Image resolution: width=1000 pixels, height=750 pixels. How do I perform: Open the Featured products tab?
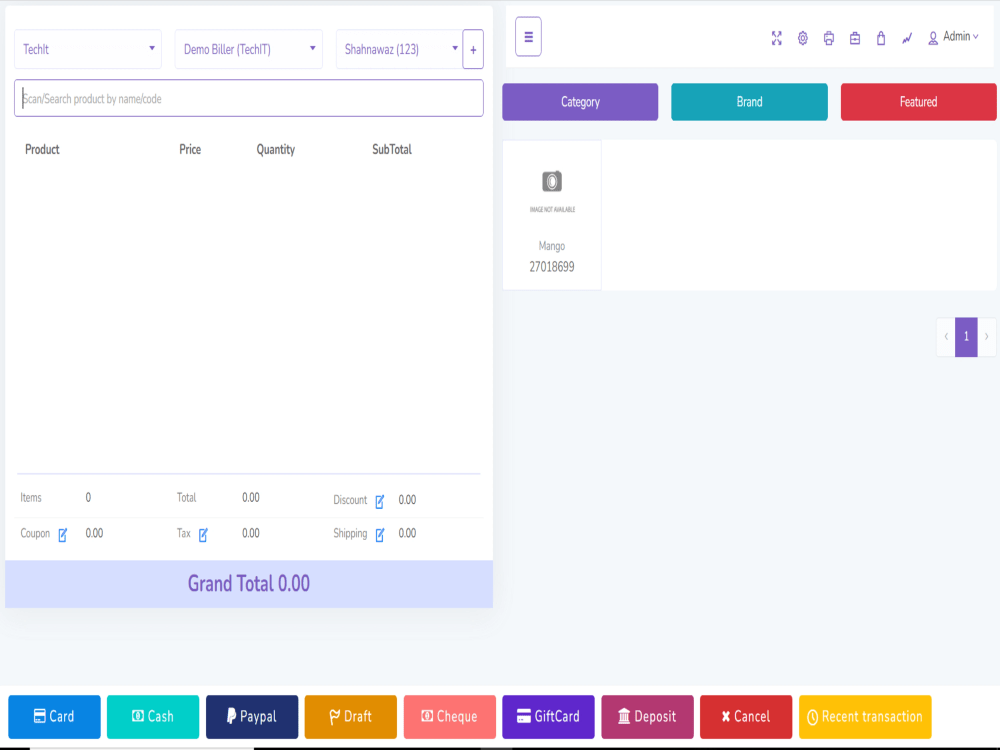918,101
